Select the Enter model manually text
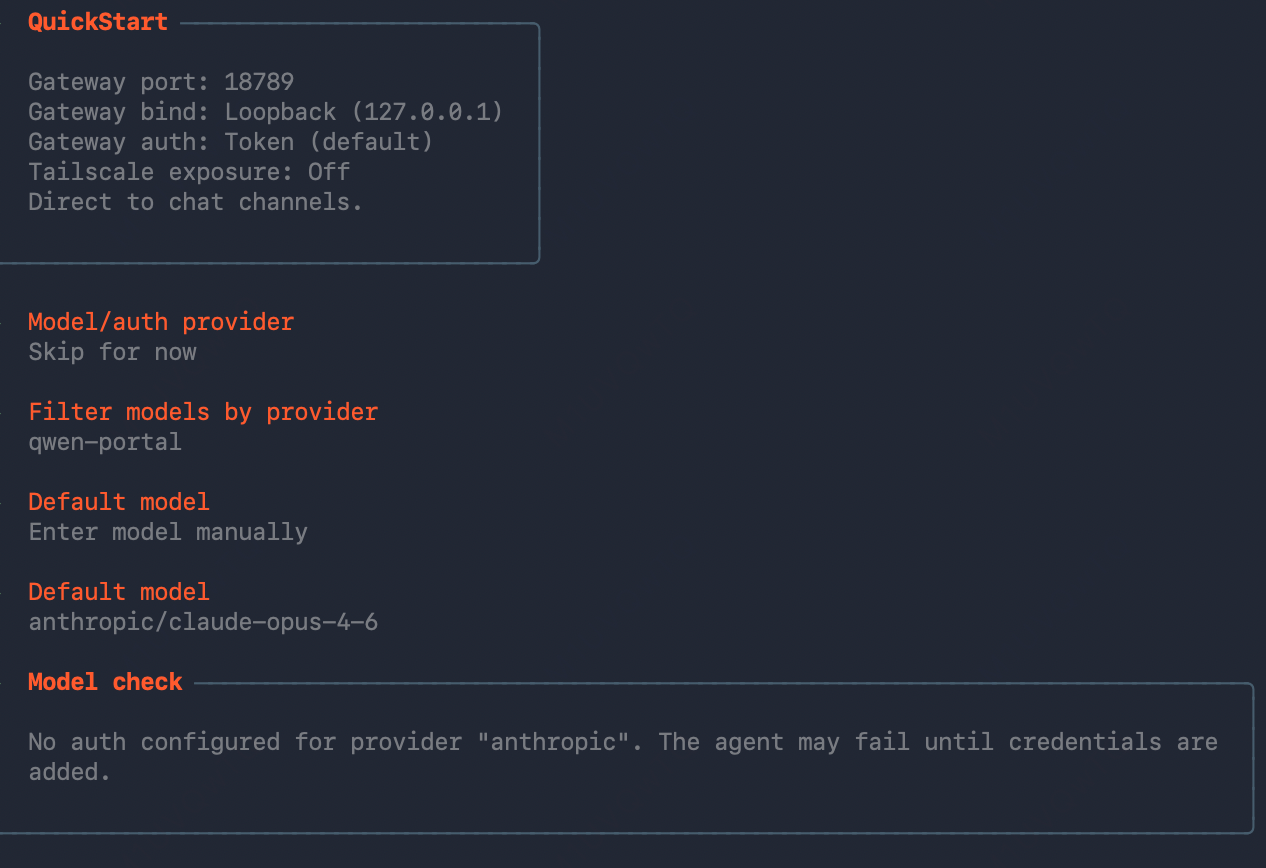 [168, 532]
